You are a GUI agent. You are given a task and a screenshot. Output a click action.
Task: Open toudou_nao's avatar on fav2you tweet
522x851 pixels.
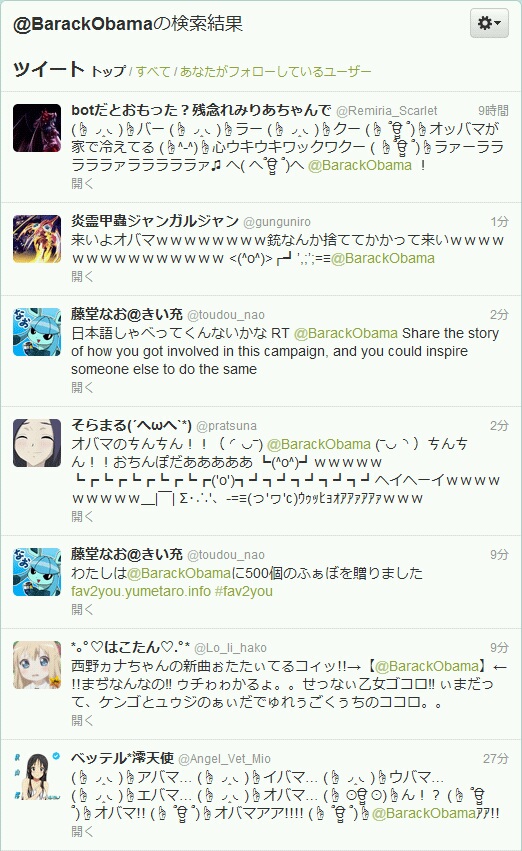[x=37, y=572]
